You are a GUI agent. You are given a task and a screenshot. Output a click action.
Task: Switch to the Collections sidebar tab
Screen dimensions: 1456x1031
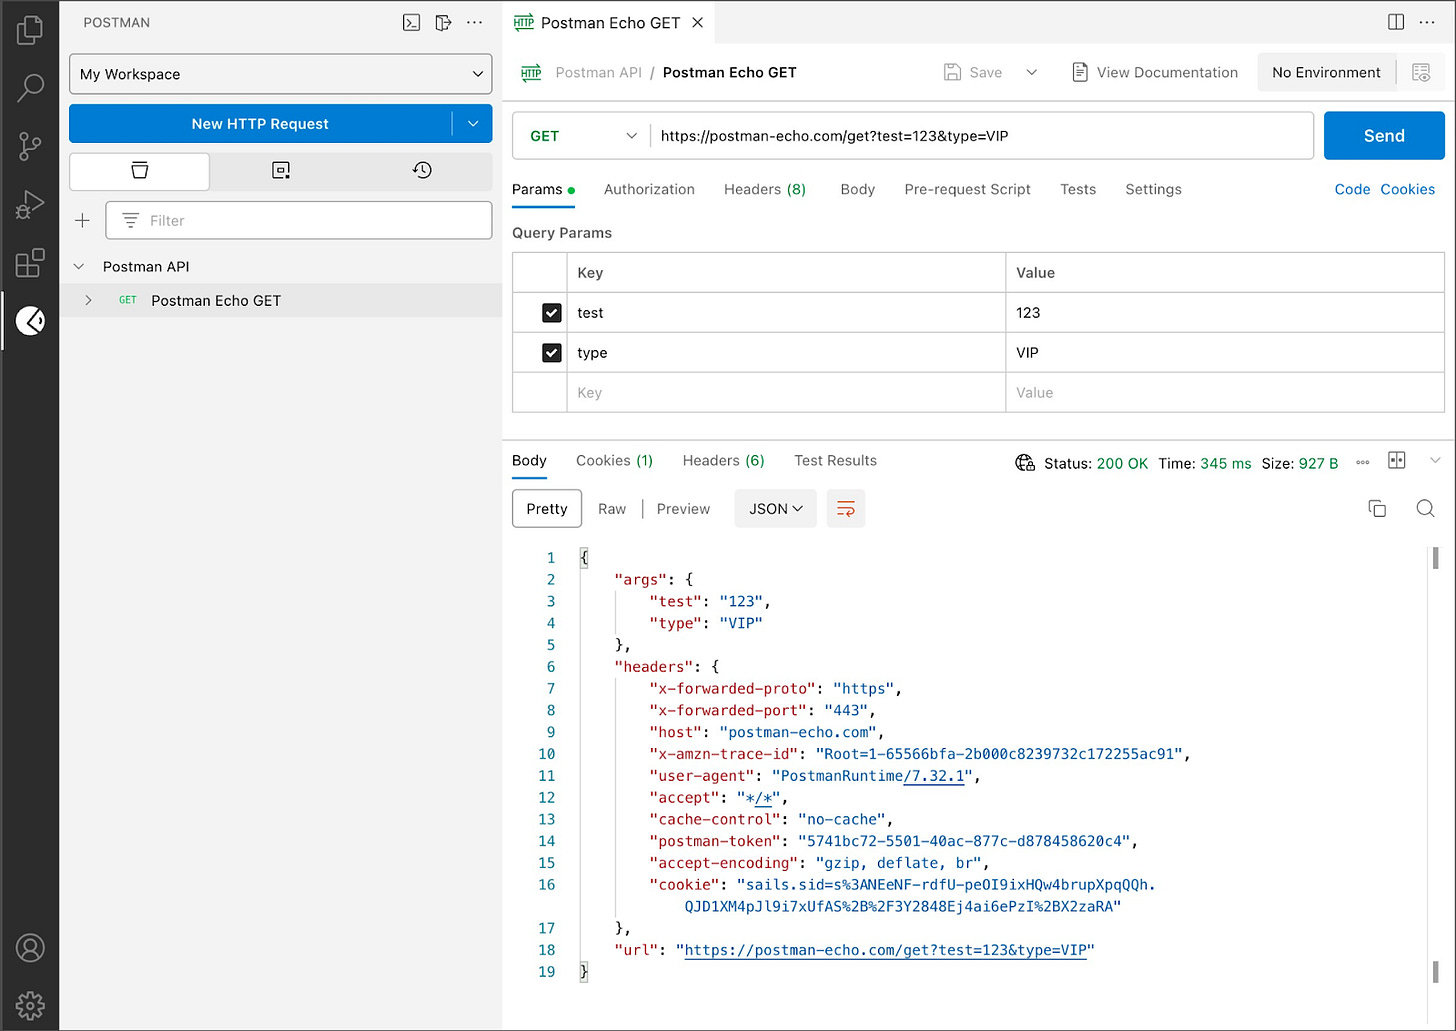click(140, 171)
